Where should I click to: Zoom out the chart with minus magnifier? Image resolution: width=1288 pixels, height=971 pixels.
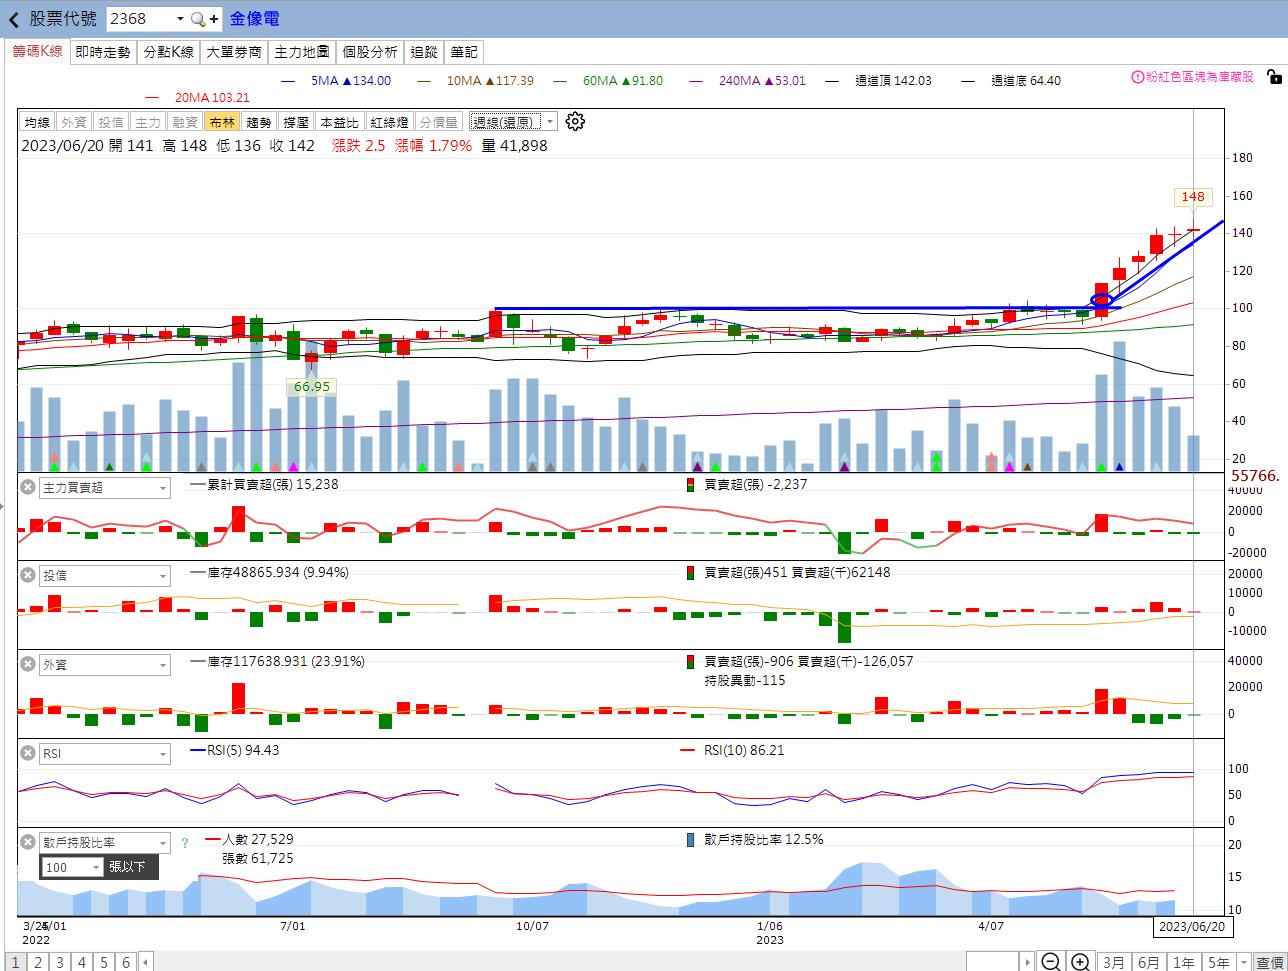[1051, 962]
